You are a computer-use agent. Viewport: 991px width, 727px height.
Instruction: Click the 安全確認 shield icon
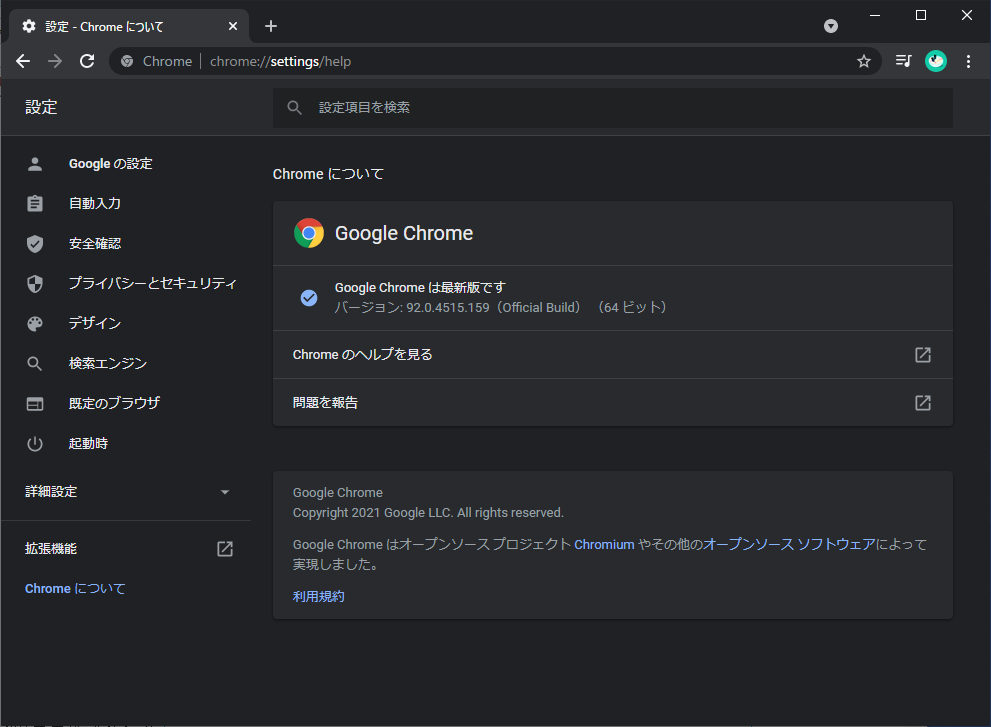tap(35, 243)
